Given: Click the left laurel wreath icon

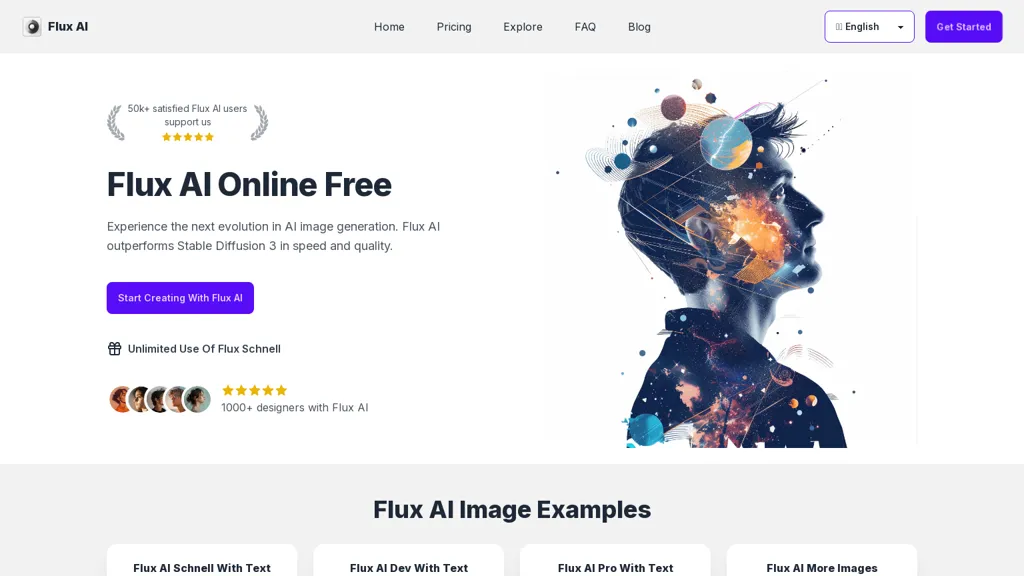Looking at the screenshot, I should [116, 123].
